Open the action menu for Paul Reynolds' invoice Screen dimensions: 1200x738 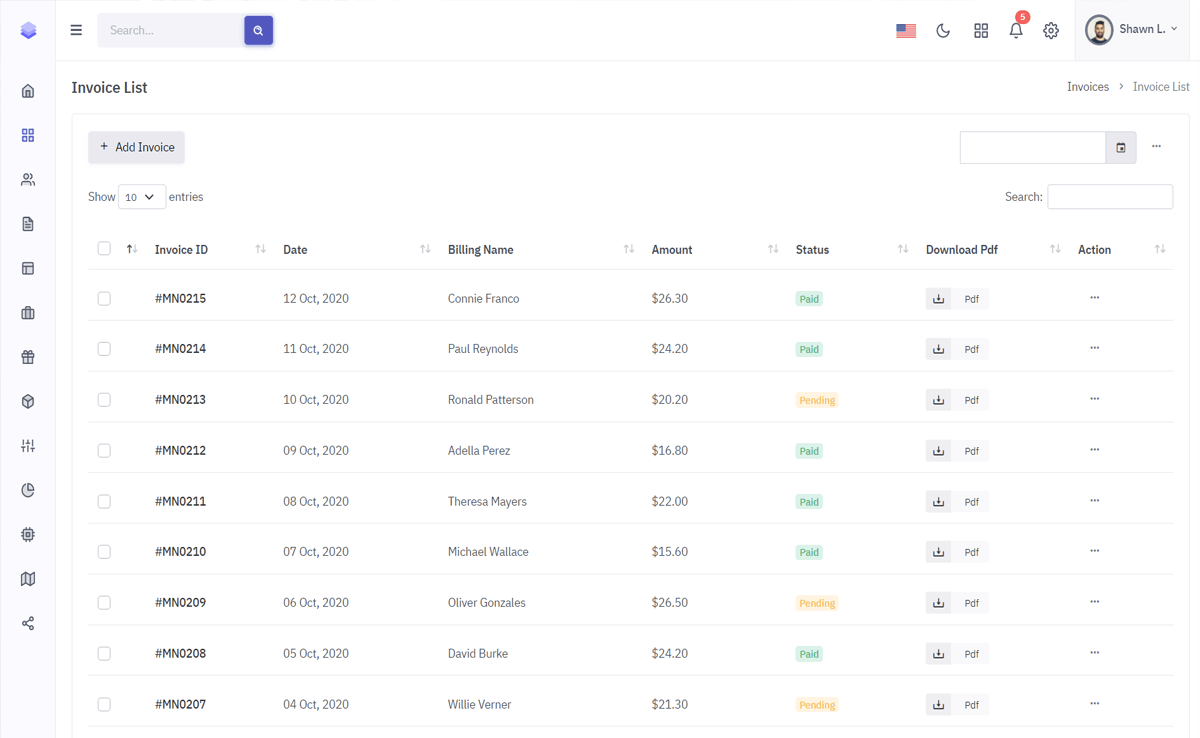[1094, 348]
